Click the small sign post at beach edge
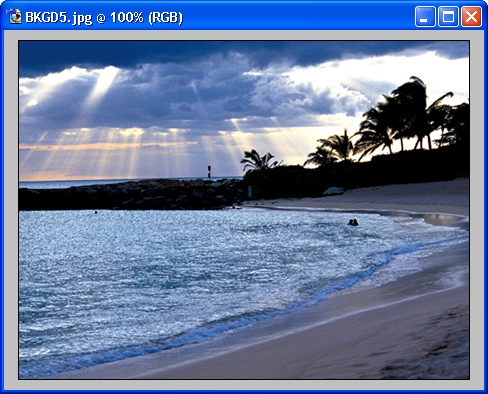 [x=250, y=191]
